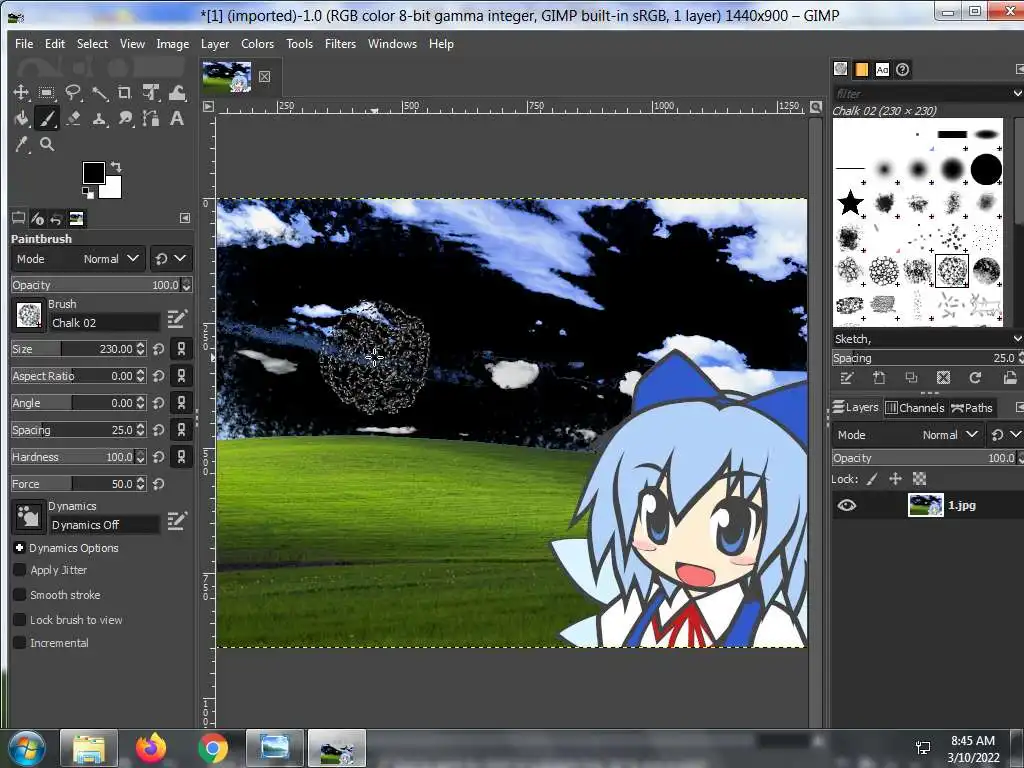
Task: Open the Layer menu
Action: pyautogui.click(x=215, y=44)
